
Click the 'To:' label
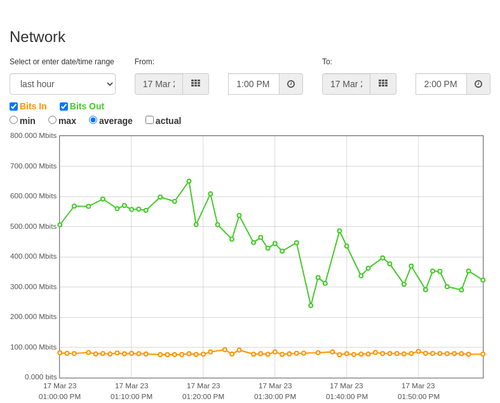pos(327,62)
